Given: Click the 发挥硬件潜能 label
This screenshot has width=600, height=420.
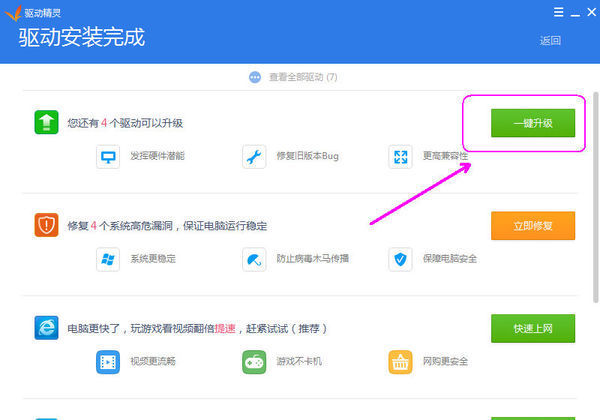Looking at the screenshot, I should click(157, 156).
